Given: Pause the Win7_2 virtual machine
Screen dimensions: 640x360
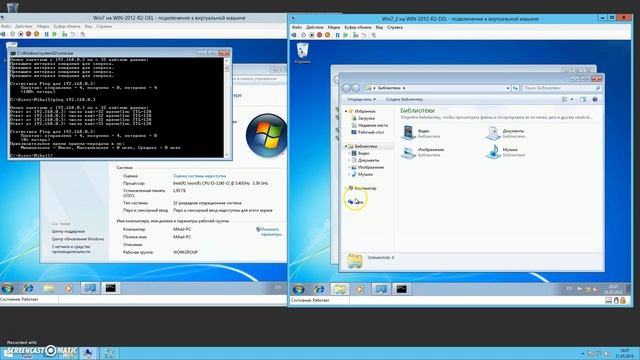Looking at the screenshot, I should (x=338, y=36).
